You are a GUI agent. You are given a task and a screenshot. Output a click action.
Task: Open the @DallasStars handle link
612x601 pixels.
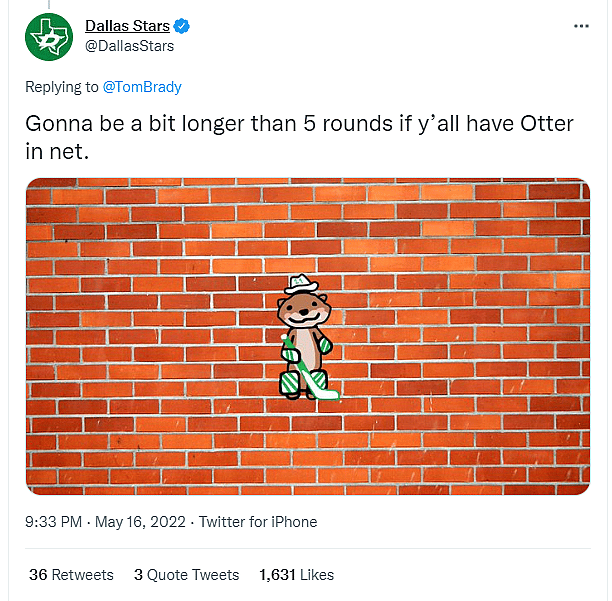[x=130, y=45]
